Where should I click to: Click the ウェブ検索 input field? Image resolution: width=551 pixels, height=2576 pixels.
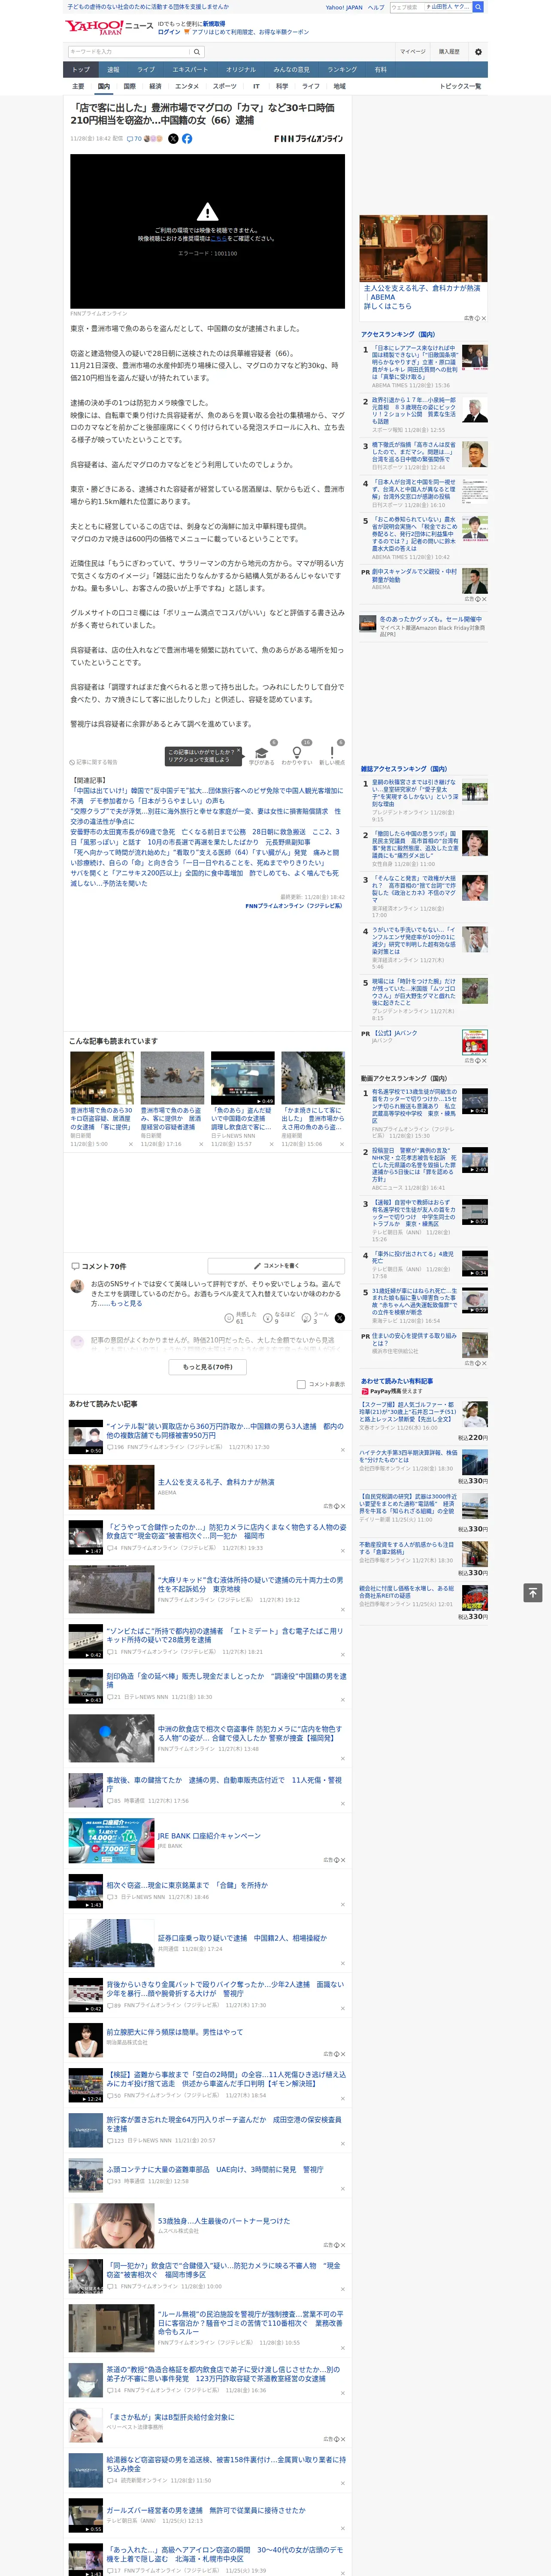point(406,7)
